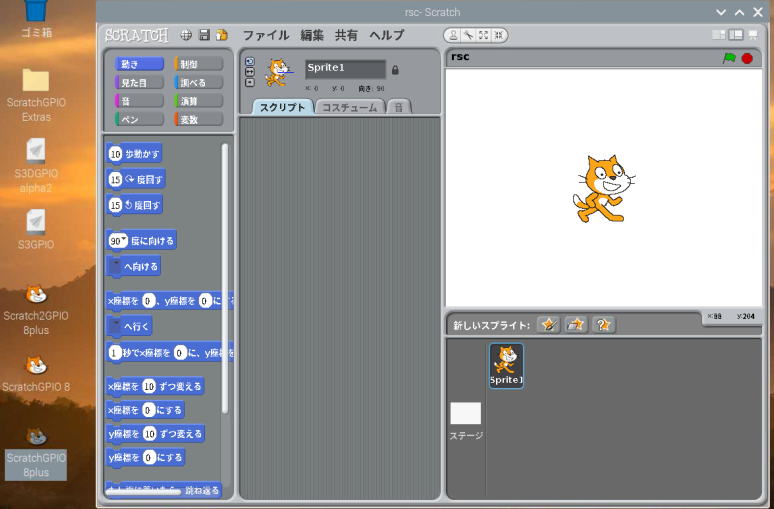Start the project with the green flag

coord(729,58)
